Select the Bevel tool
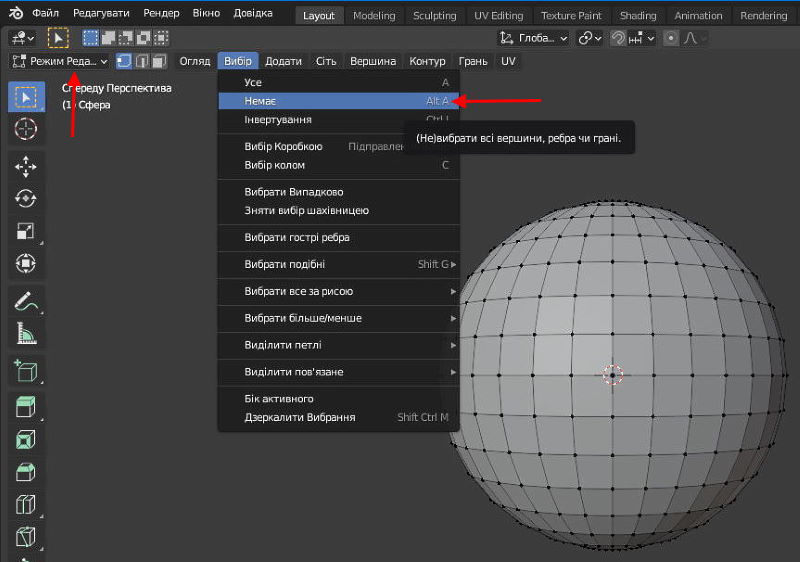This screenshot has width=800, height=562. click(26, 472)
